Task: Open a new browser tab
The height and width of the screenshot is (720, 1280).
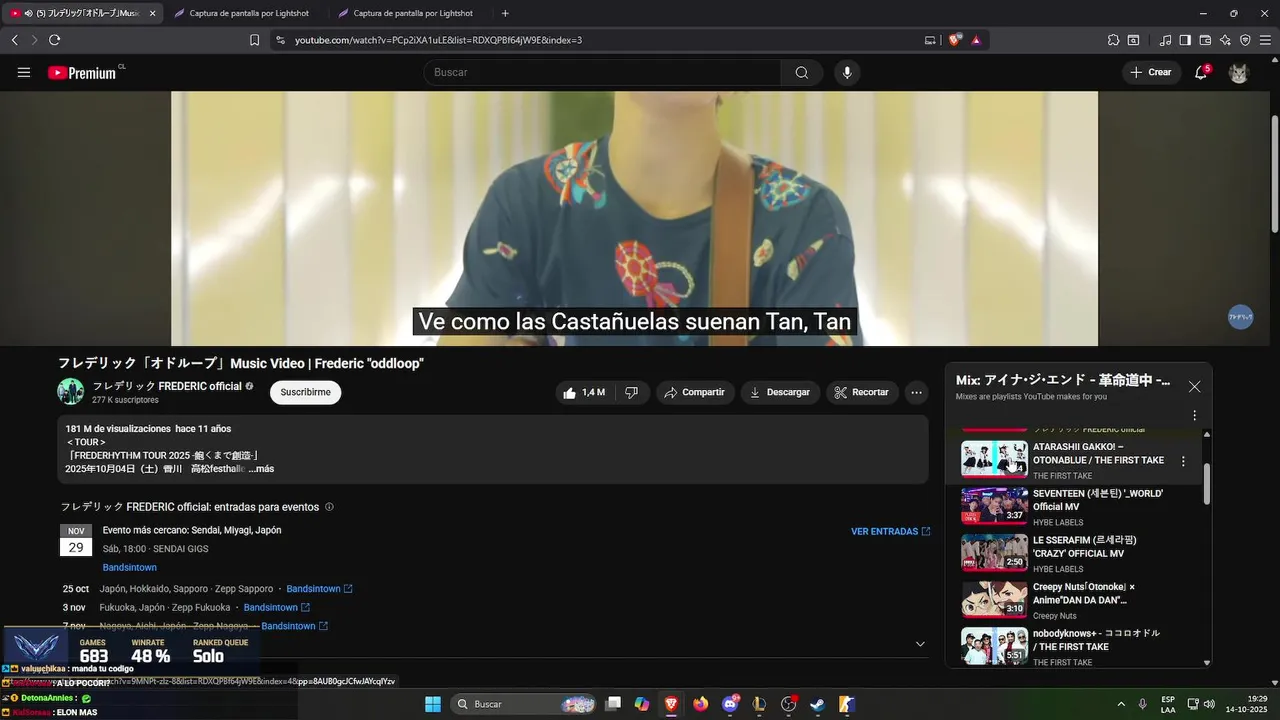Action: click(505, 13)
